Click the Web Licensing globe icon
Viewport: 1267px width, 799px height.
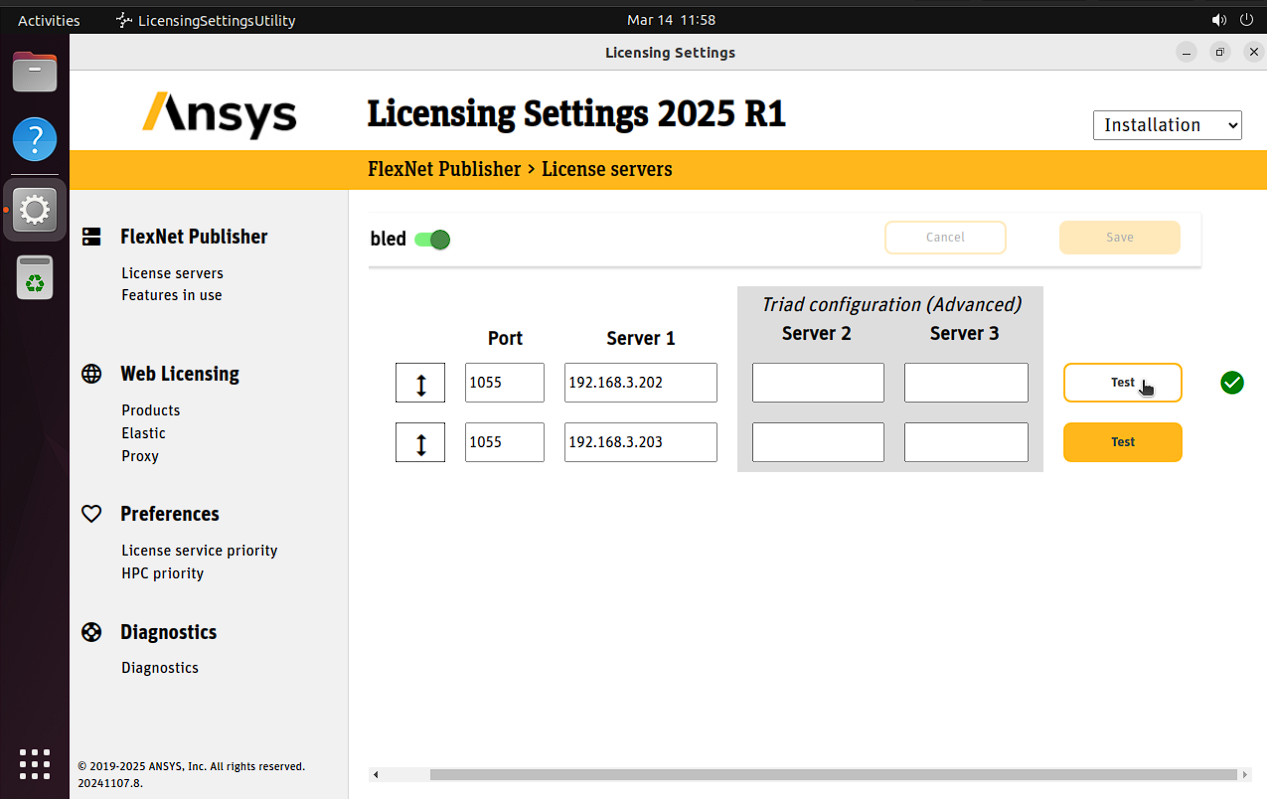[91, 374]
